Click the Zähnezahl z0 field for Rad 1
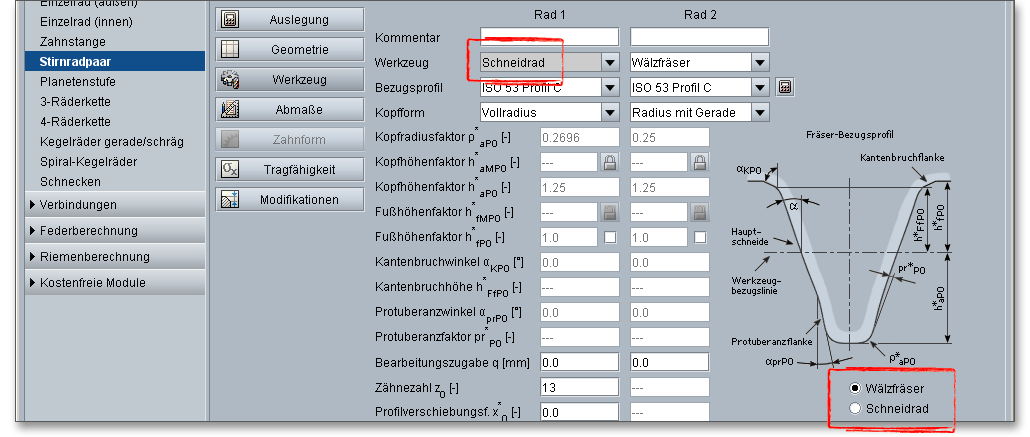The height and width of the screenshot is (437, 1030). click(x=579, y=387)
